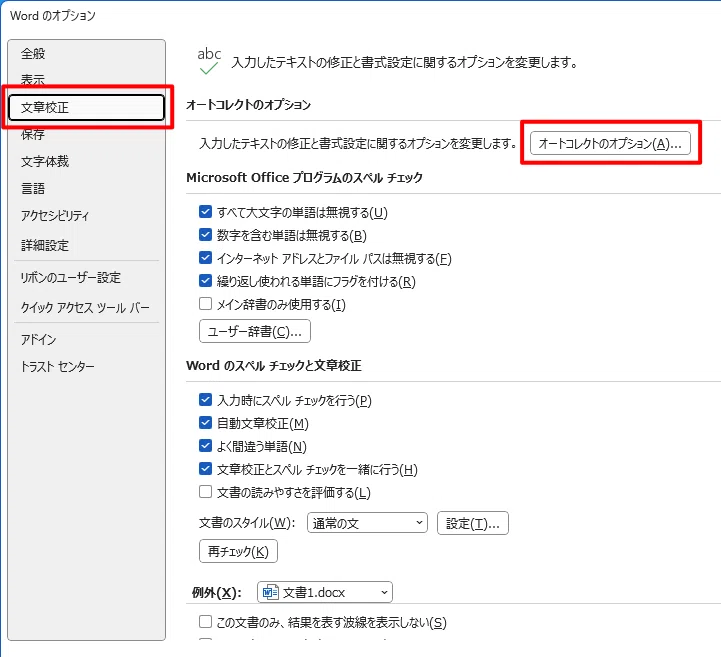Click the オートコレクトのオプション(A)... button
The width and height of the screenshot is (721, 657).
610,143
